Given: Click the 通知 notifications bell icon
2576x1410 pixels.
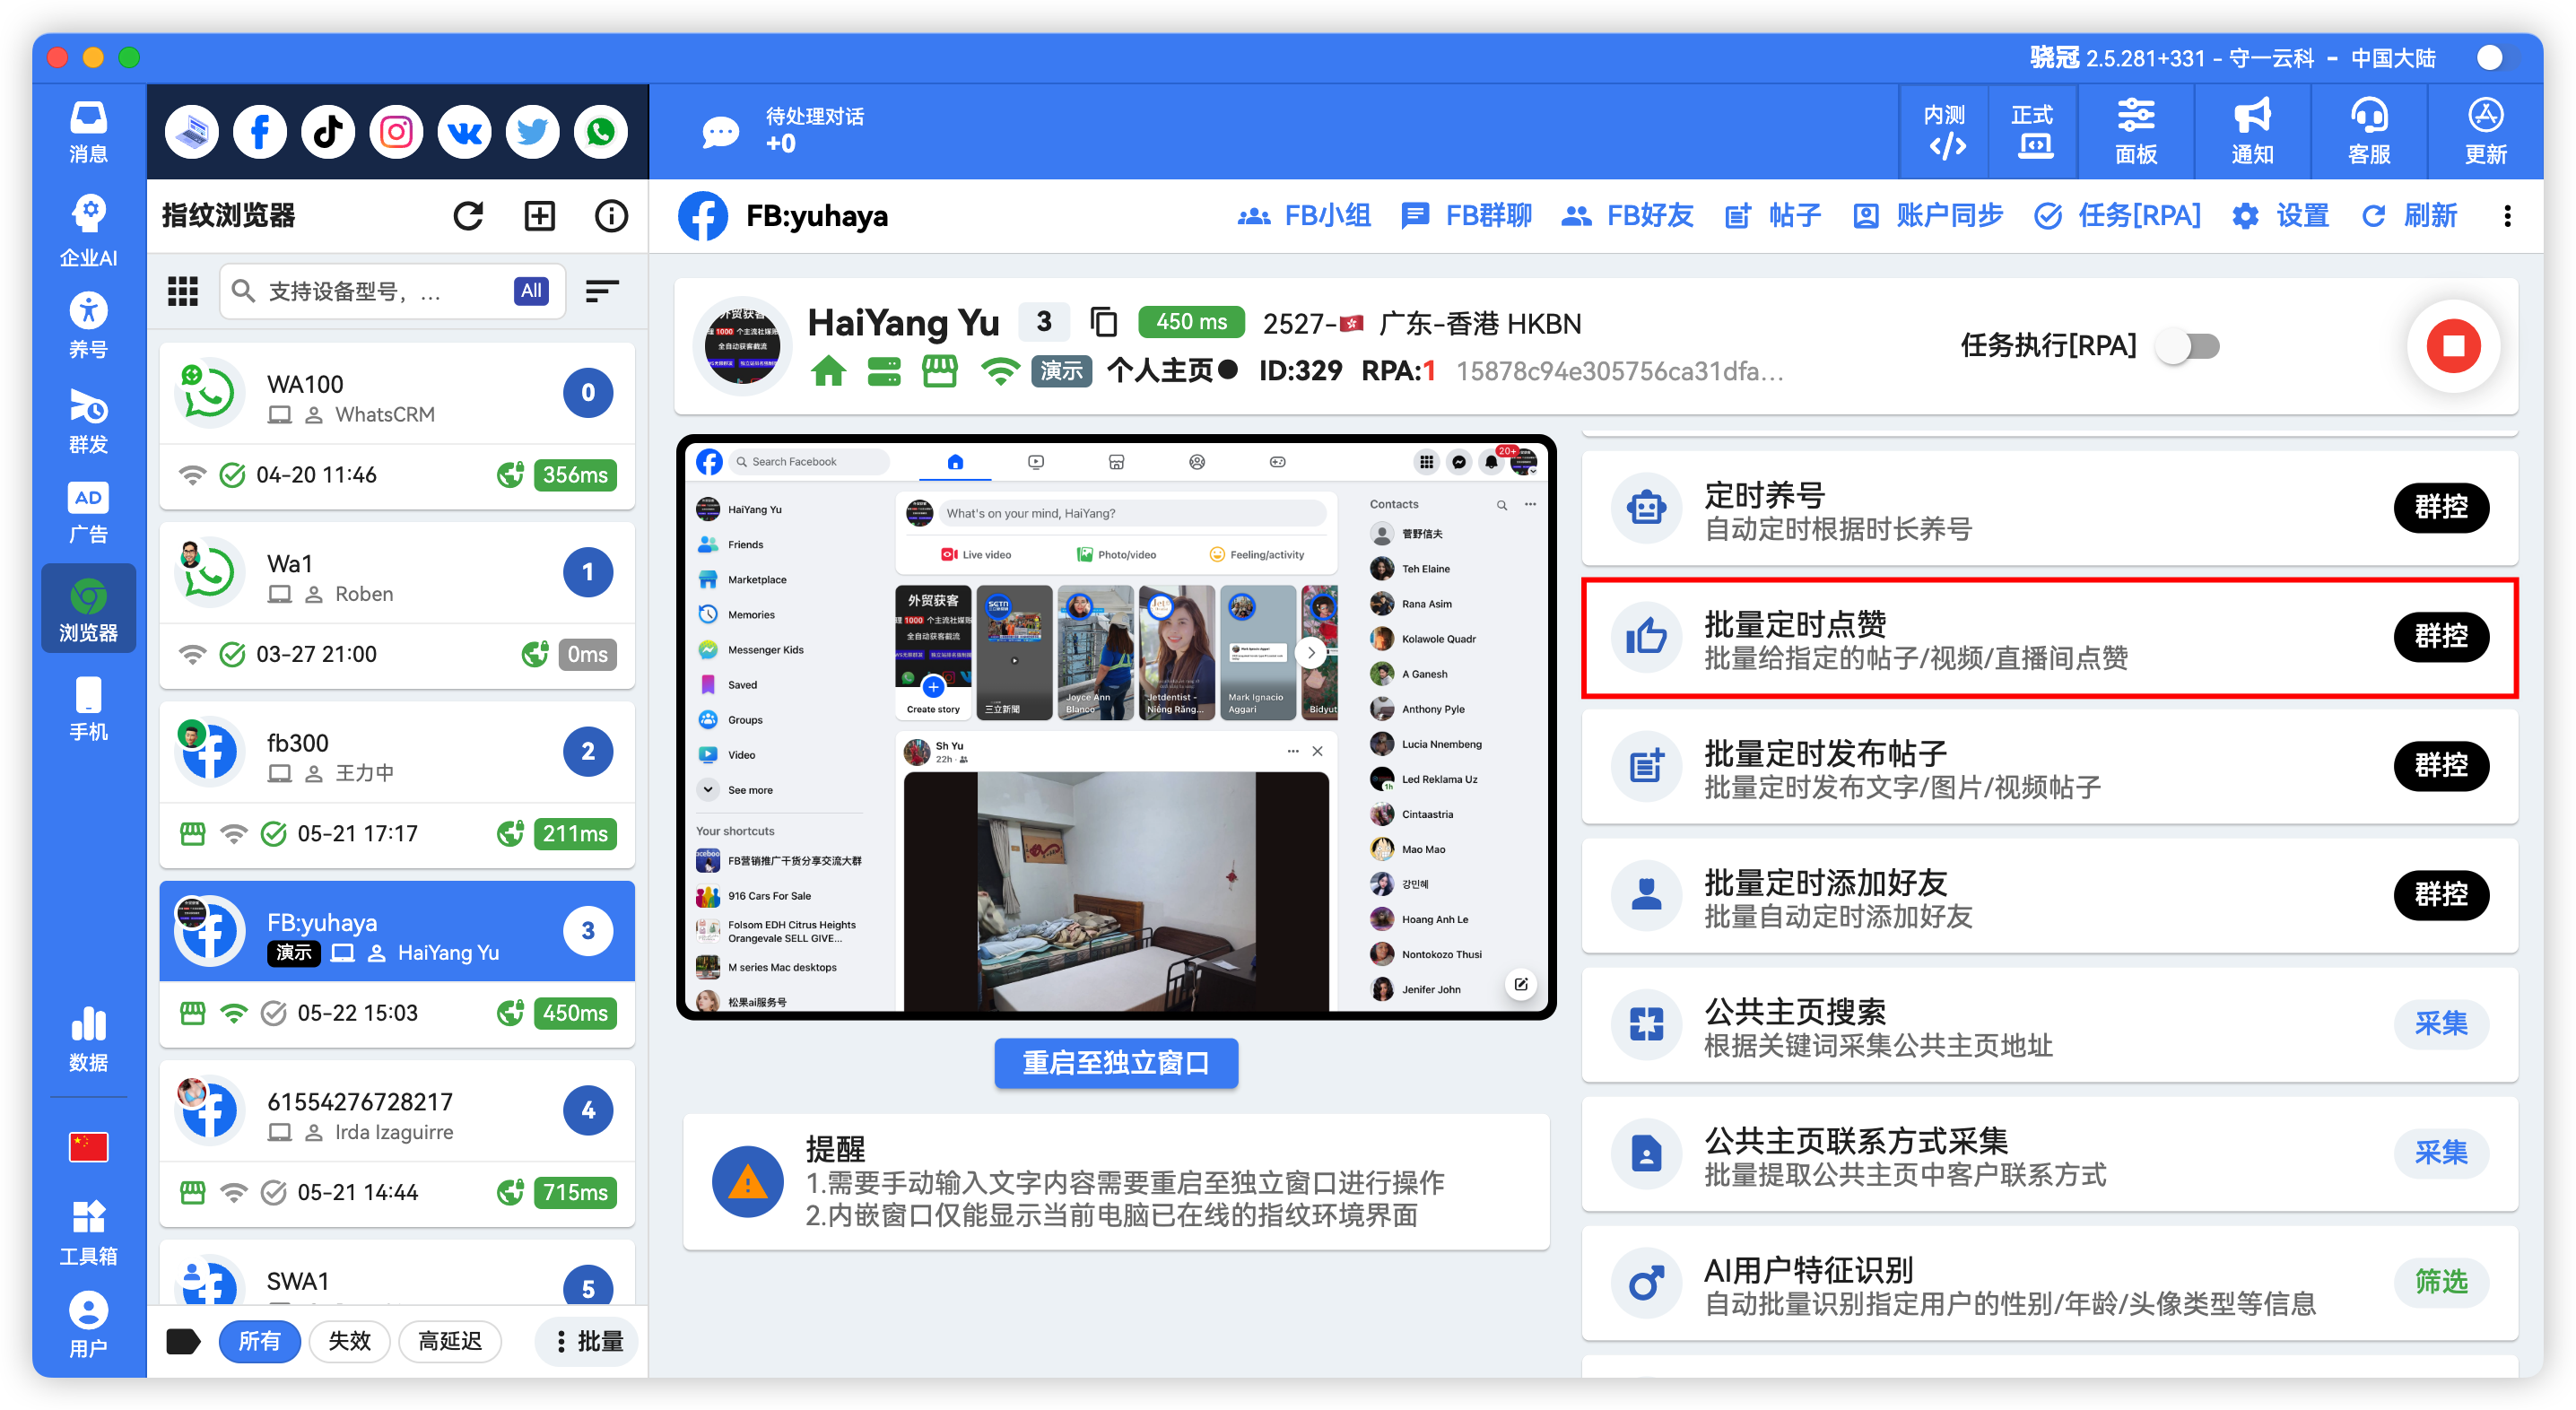Looking at the screenshot, I should click(2251, 131).
